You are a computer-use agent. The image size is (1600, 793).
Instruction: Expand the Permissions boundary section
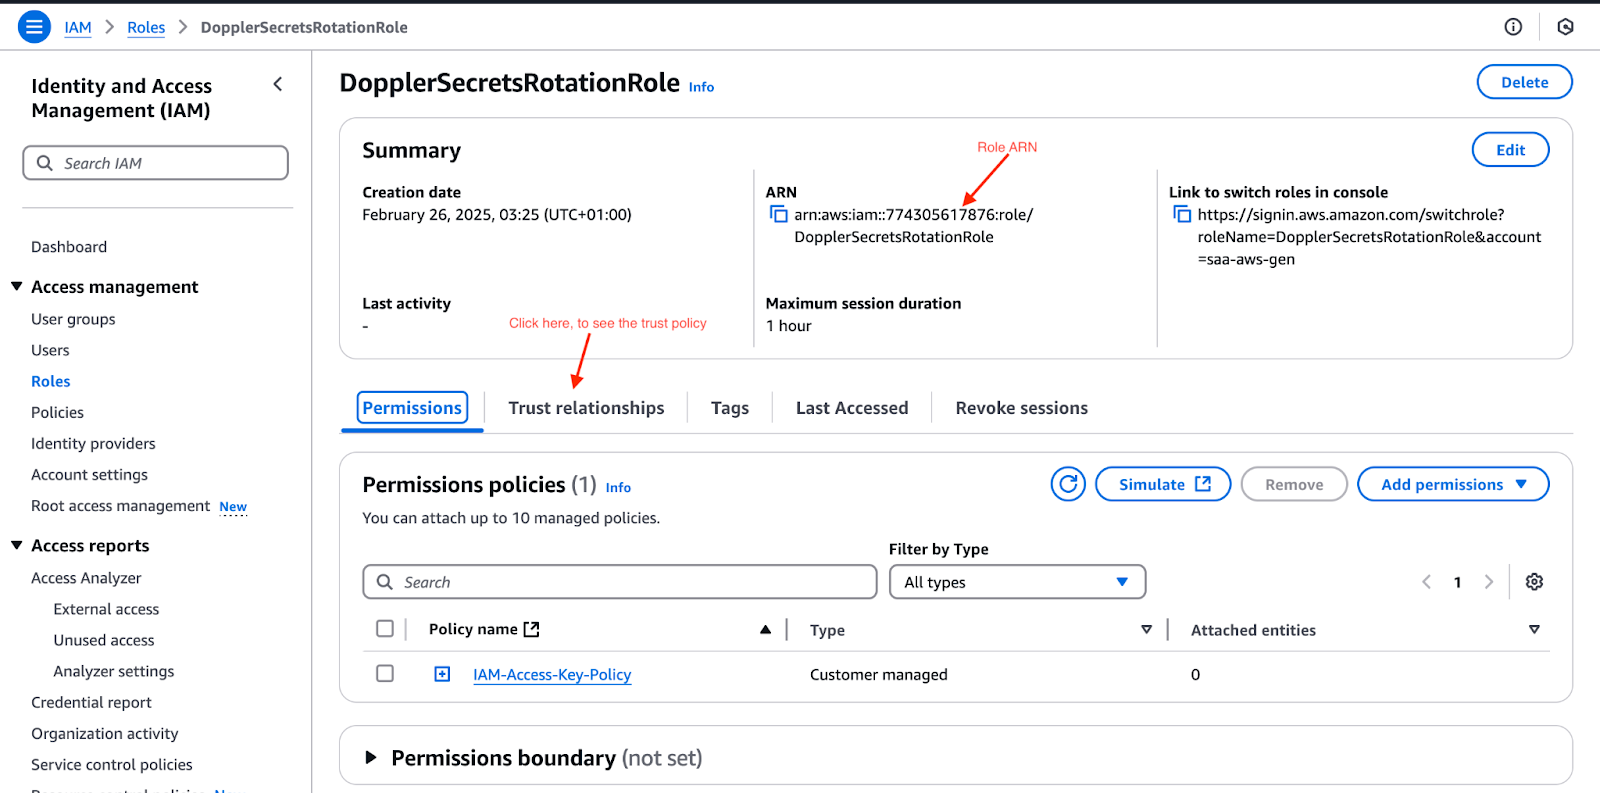pyautogui.click(x=371, y=757)
